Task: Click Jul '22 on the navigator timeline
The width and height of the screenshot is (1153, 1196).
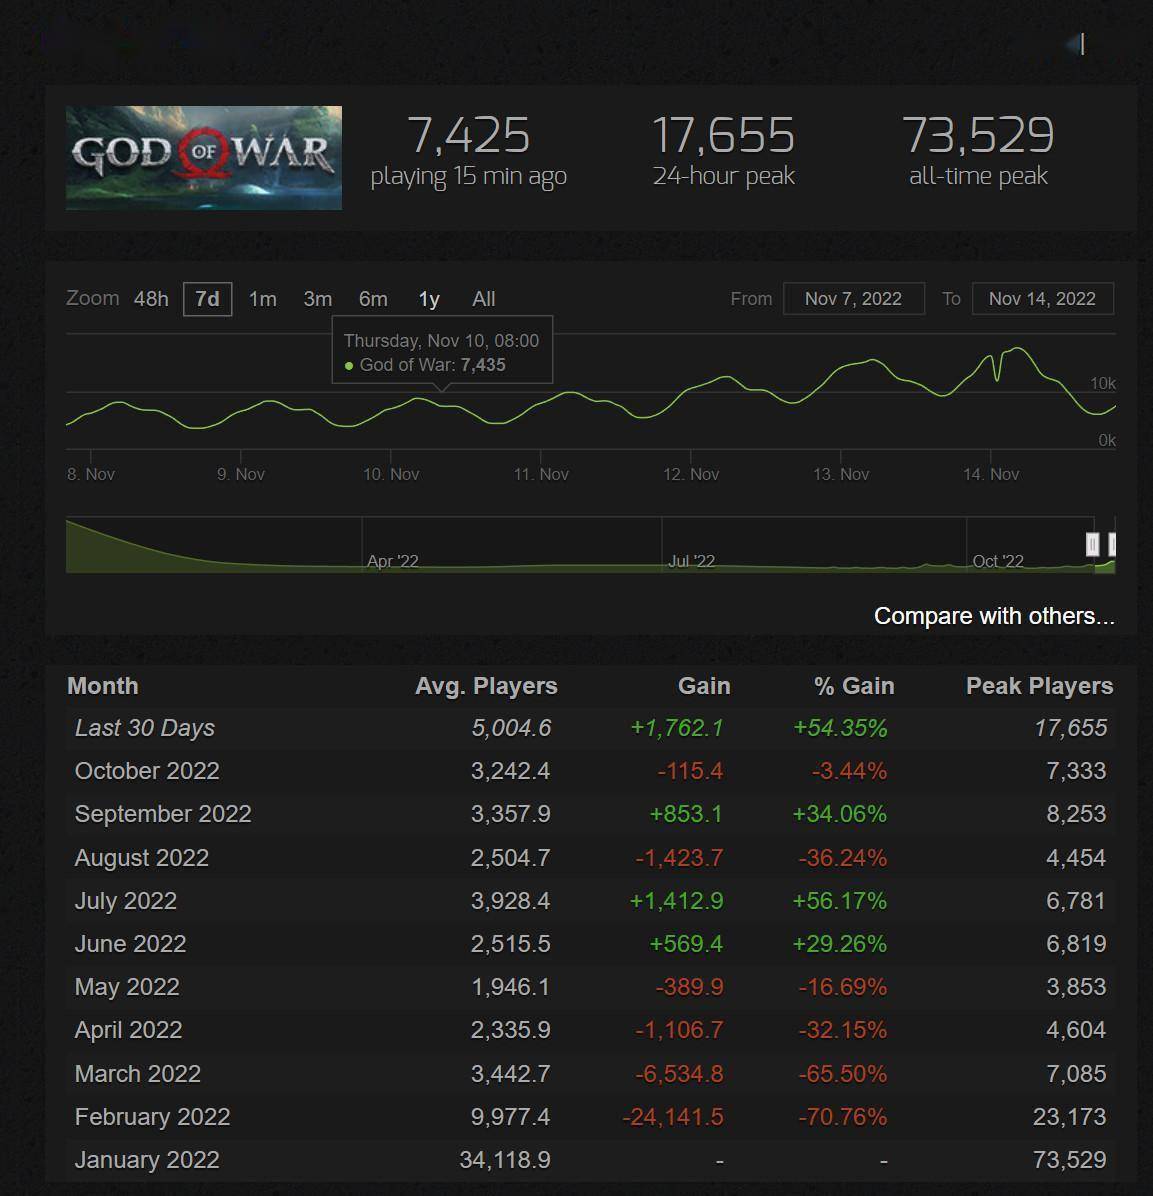Action: [691, 561]
